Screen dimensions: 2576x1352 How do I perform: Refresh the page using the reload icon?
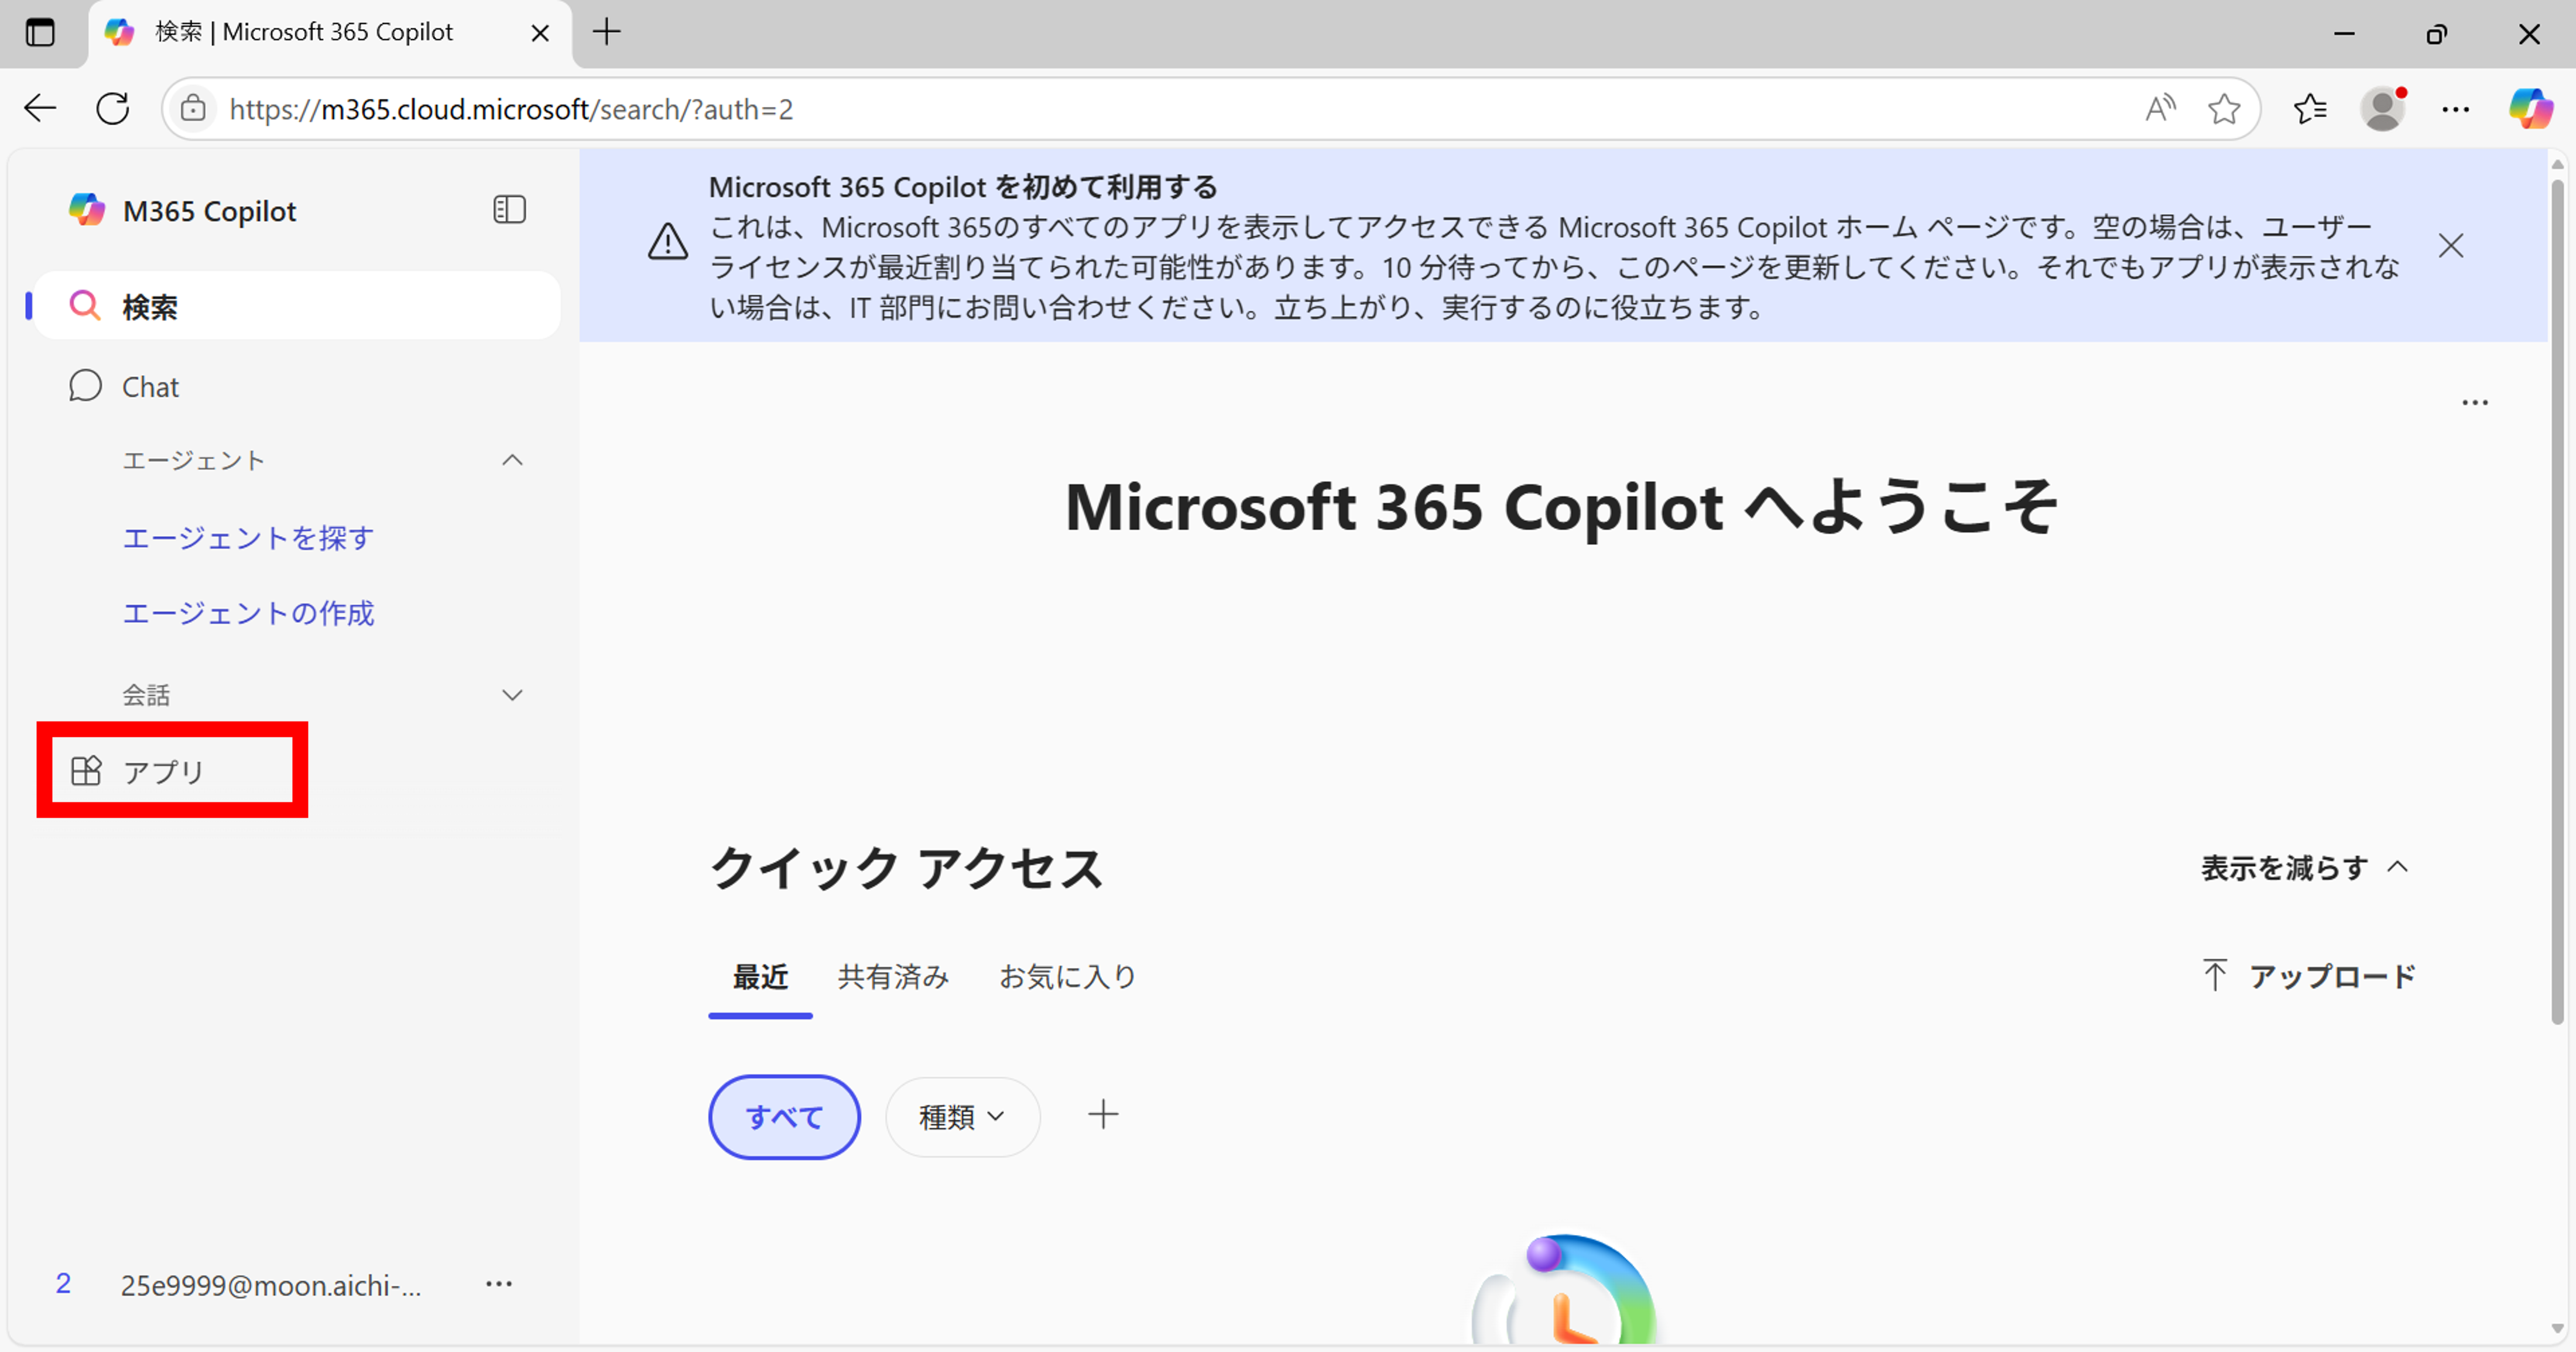[x=113, y=108]
